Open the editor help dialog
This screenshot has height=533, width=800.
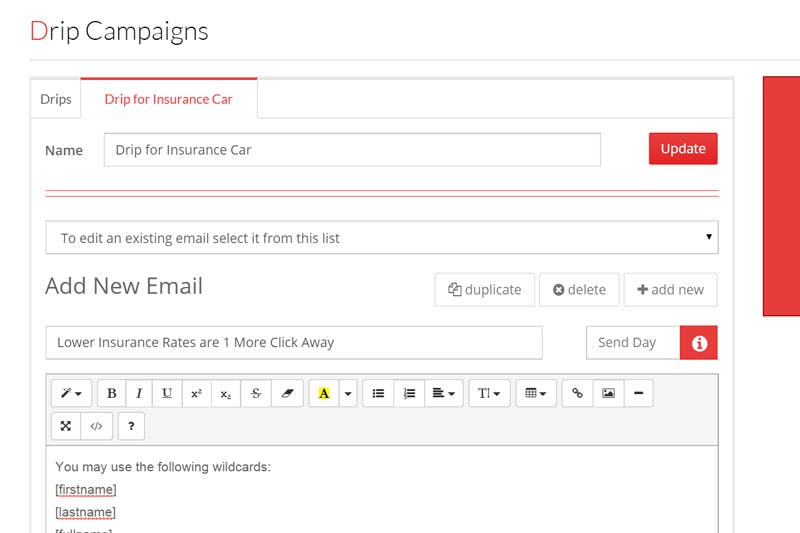(131, 426)
